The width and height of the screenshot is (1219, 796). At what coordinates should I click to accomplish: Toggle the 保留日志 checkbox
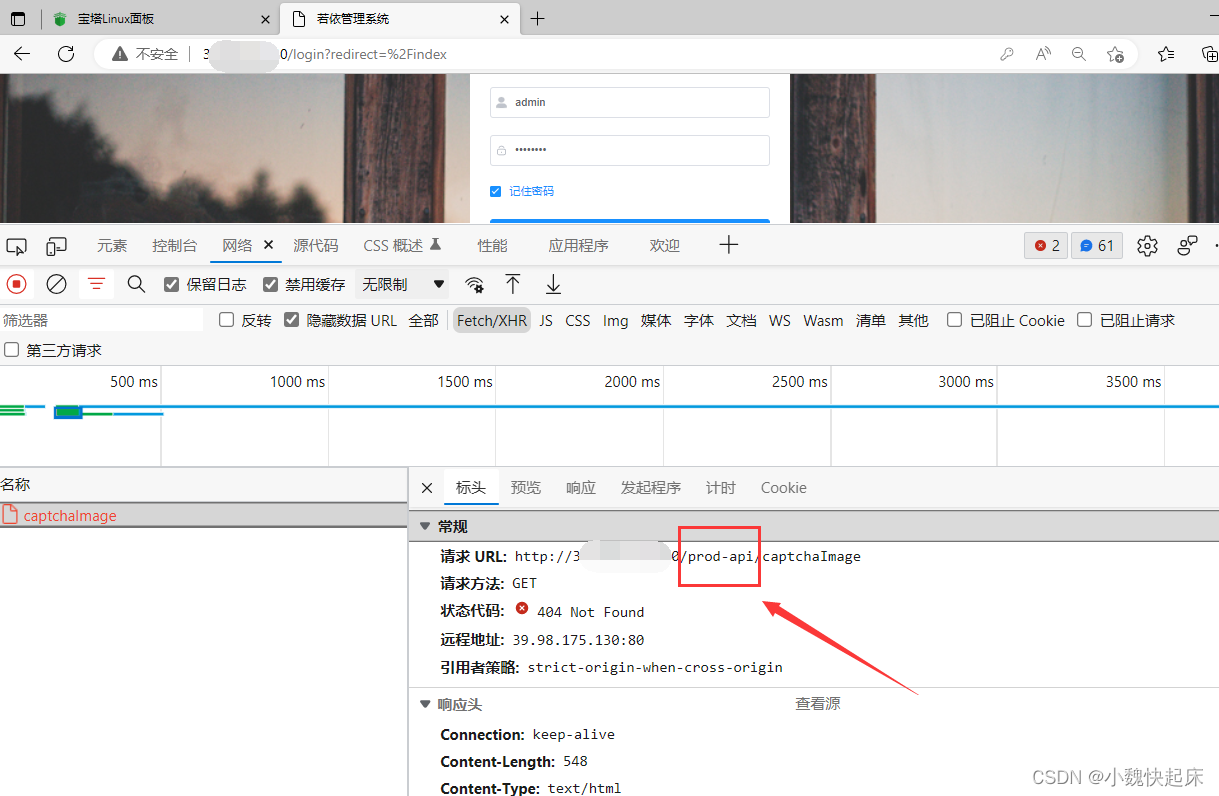(x=171, y=285)
